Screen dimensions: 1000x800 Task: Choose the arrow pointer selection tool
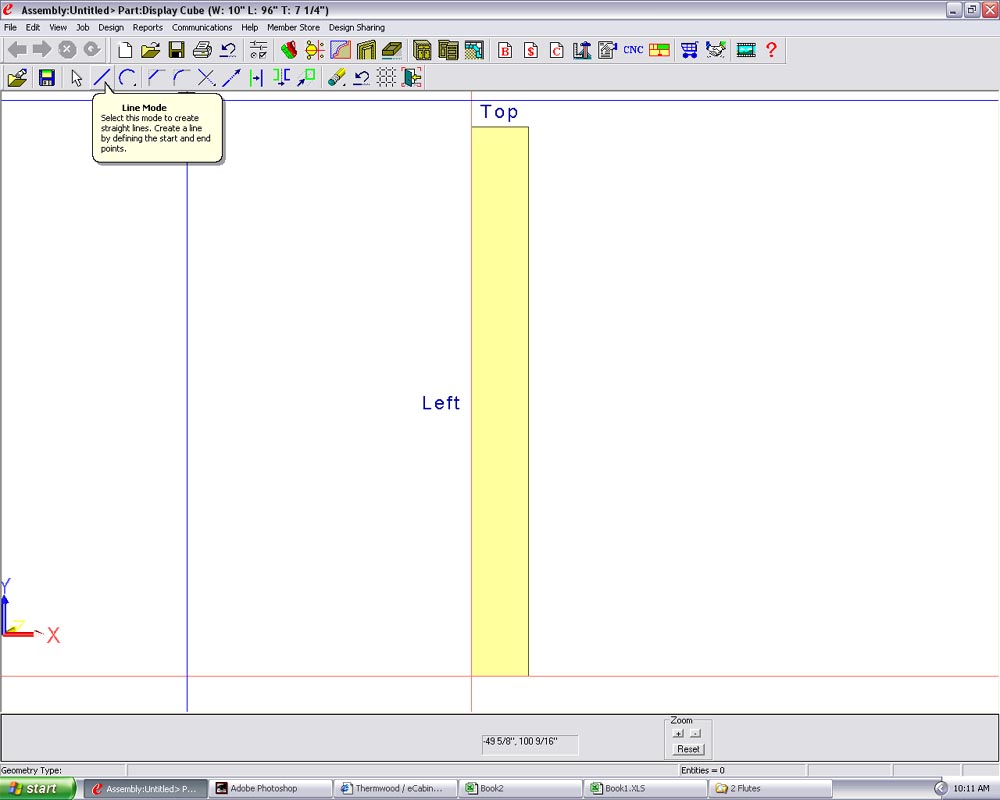(x=76, y=78)
